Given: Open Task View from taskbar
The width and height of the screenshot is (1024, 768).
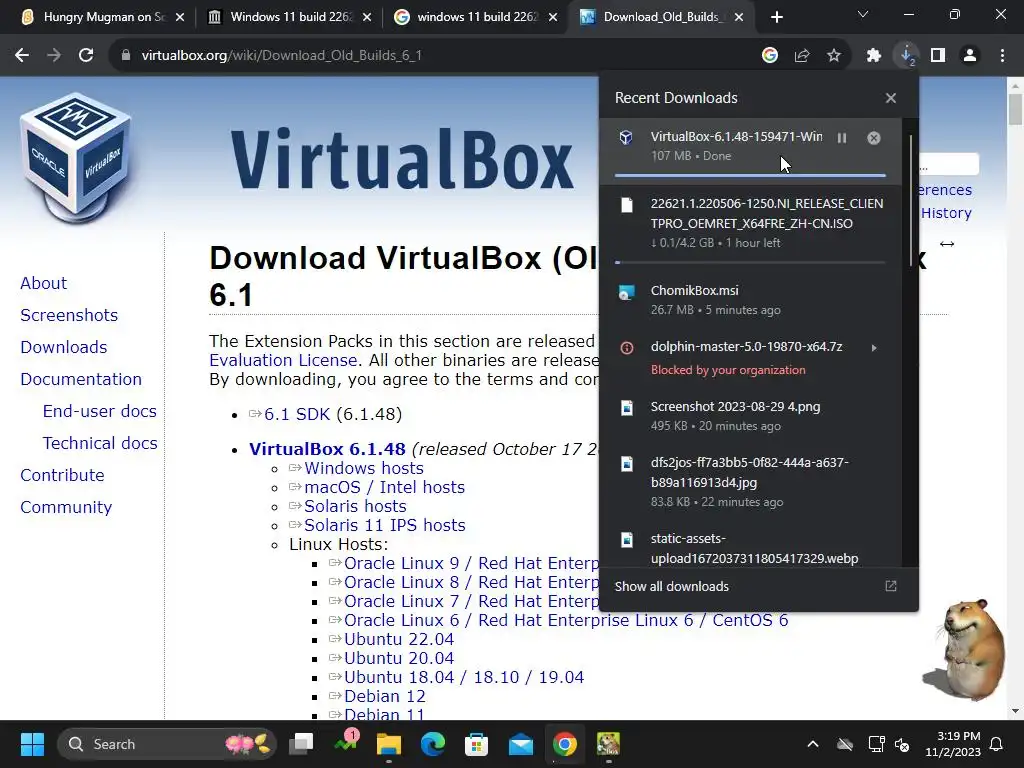Looking at the screenshot, I should [302, 744].
